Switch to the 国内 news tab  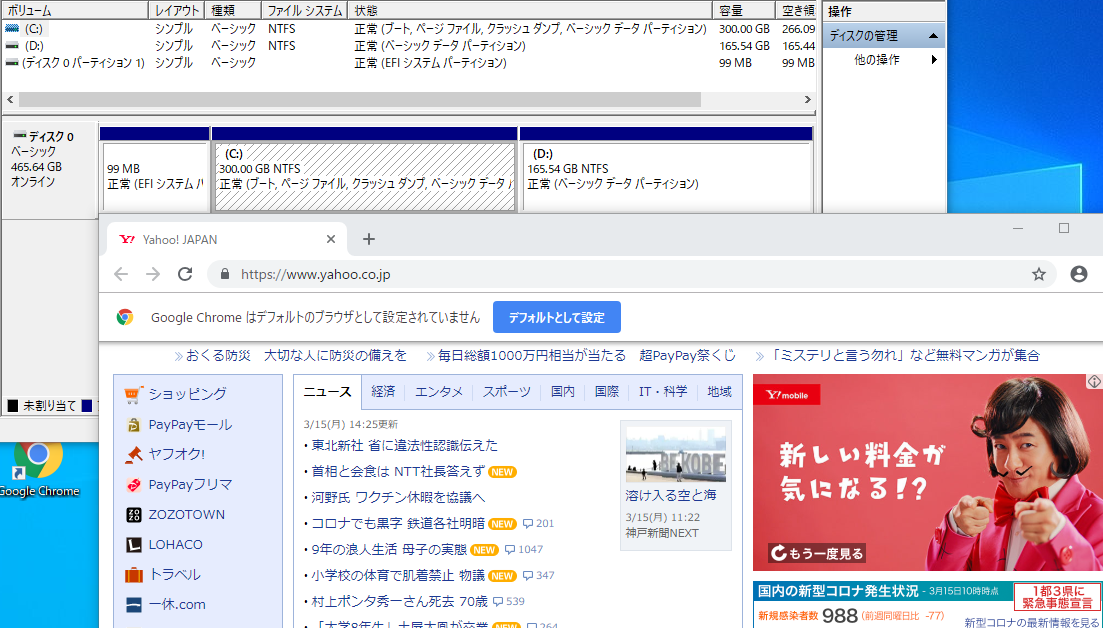coord(563,392)
